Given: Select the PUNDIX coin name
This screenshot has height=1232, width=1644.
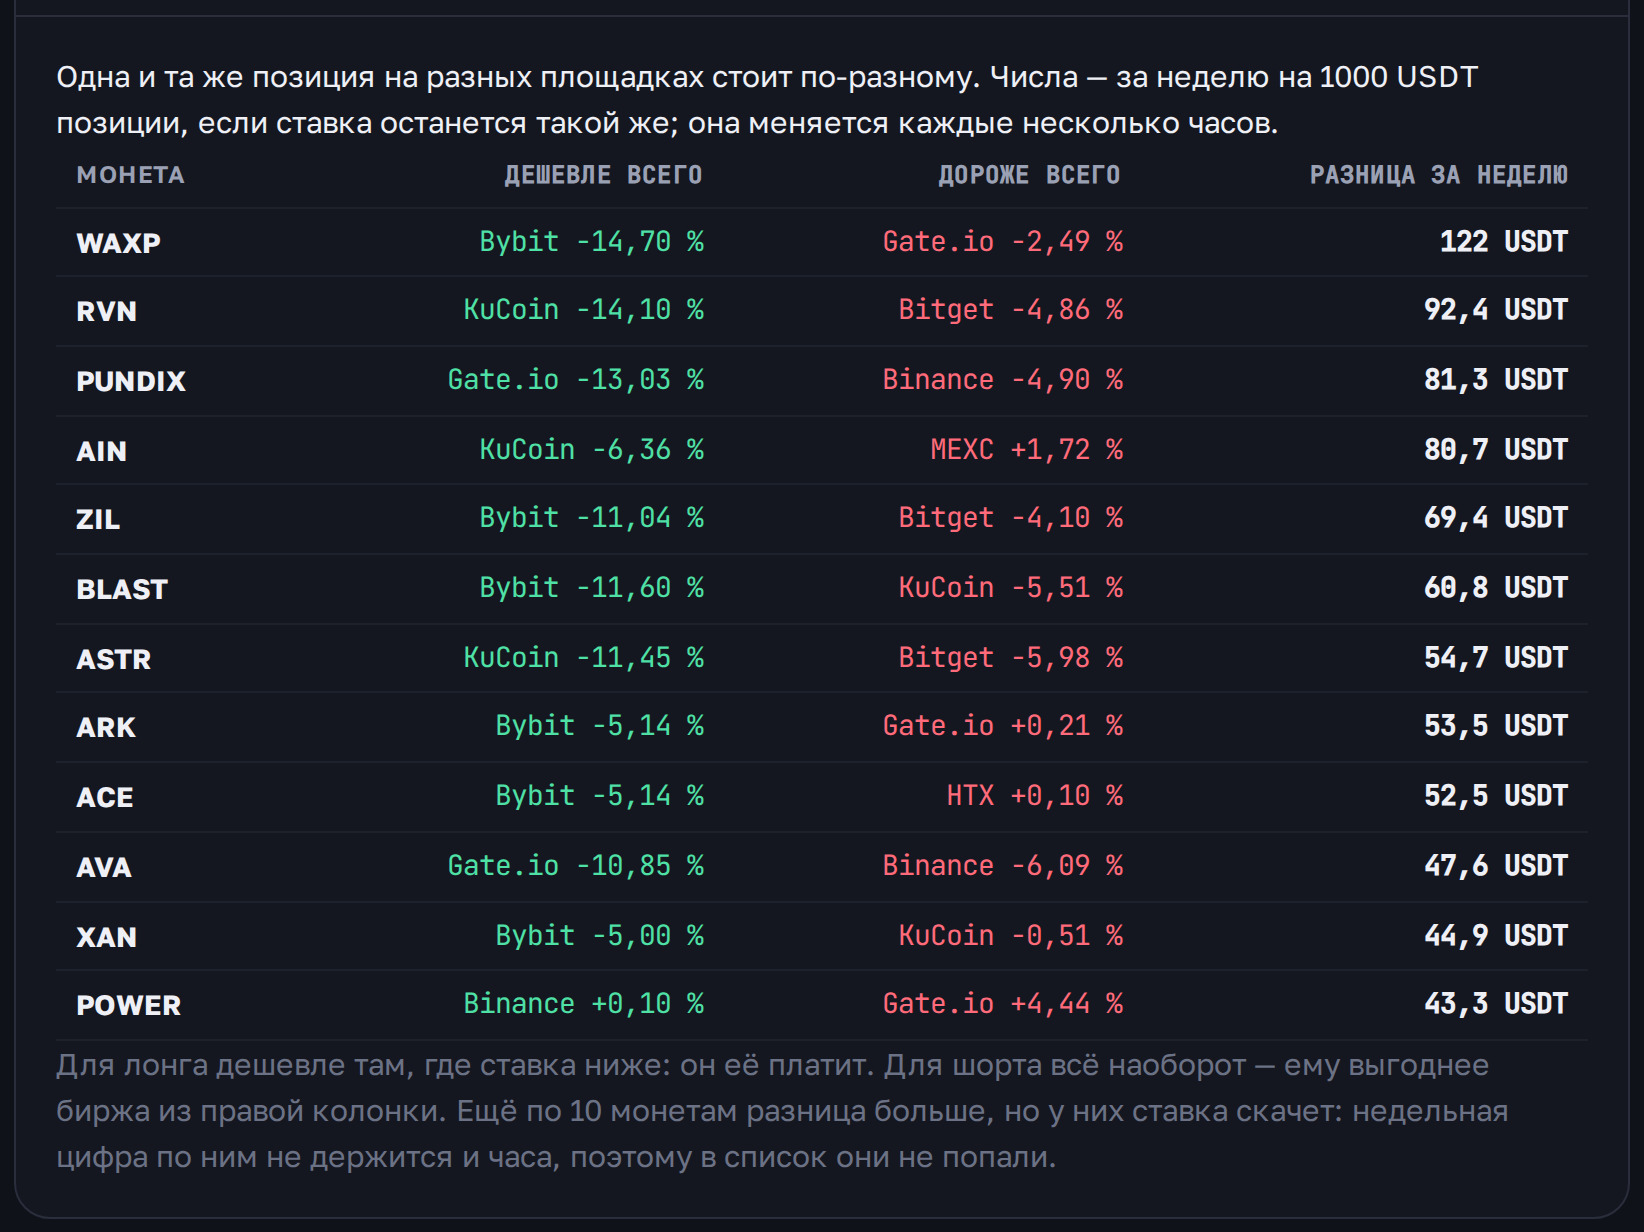Looking at the screenshot, I should pyautogui.click(x=131, y=381).
